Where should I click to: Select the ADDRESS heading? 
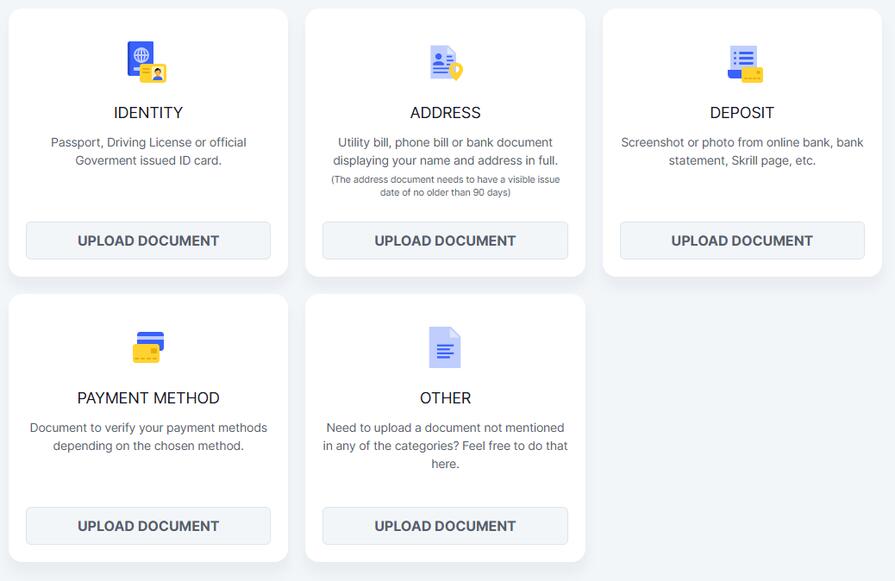[444, 112]
